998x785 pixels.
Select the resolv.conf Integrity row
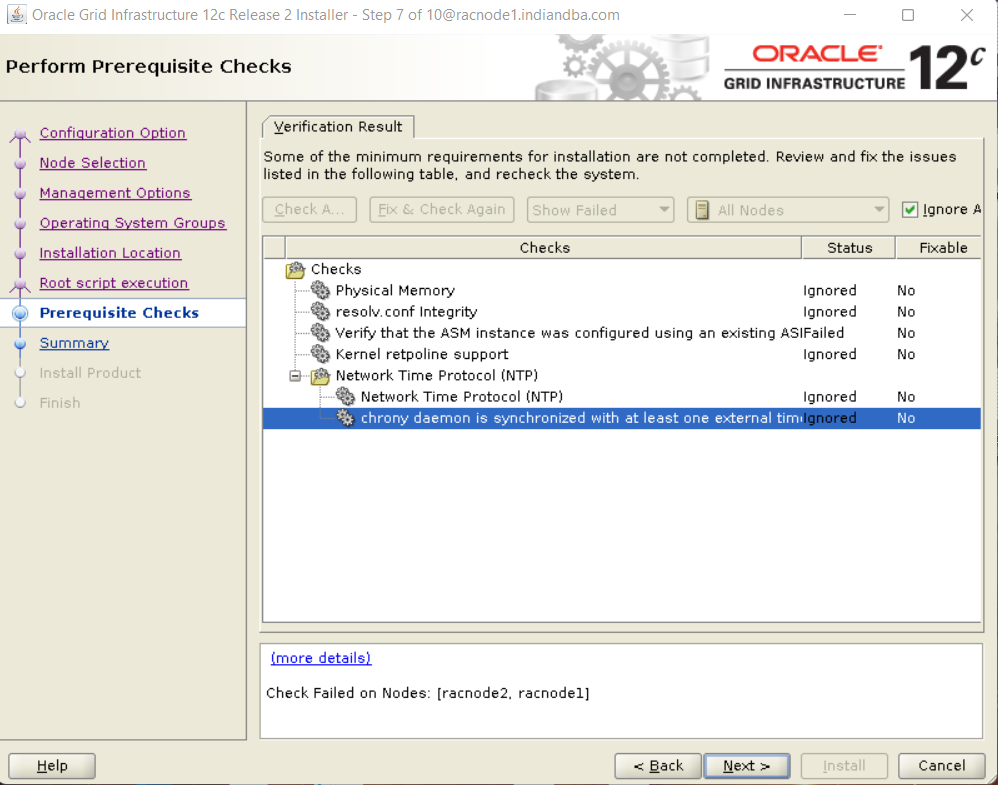622,312
